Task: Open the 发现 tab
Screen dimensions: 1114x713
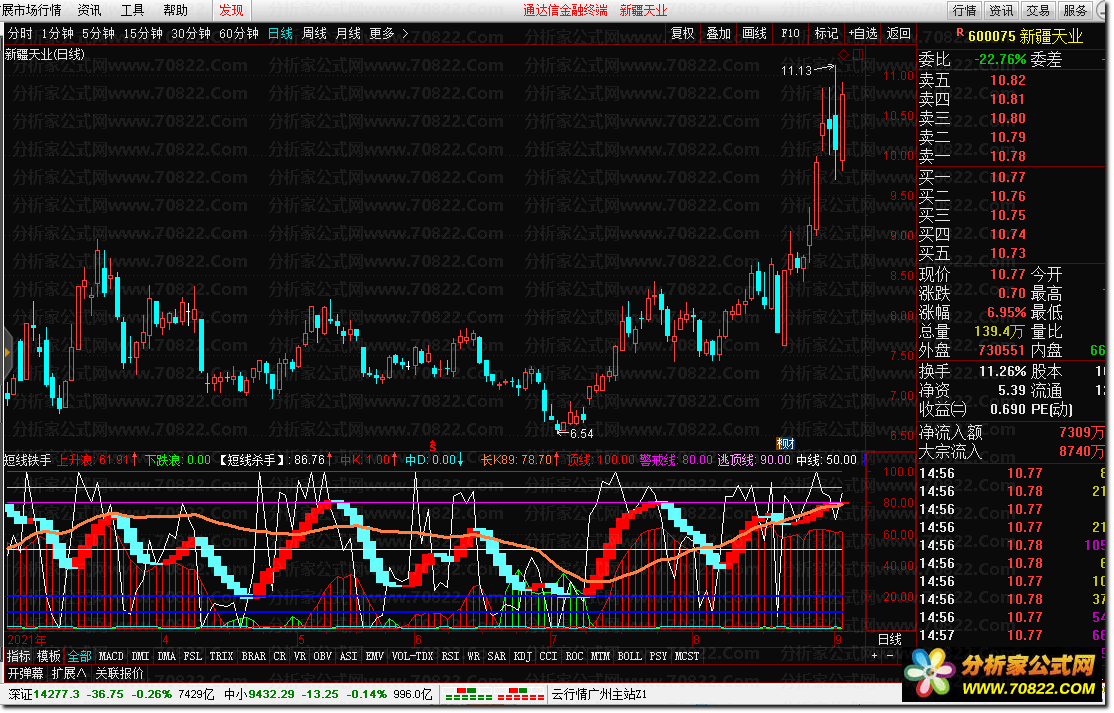Action: [231, 10]
